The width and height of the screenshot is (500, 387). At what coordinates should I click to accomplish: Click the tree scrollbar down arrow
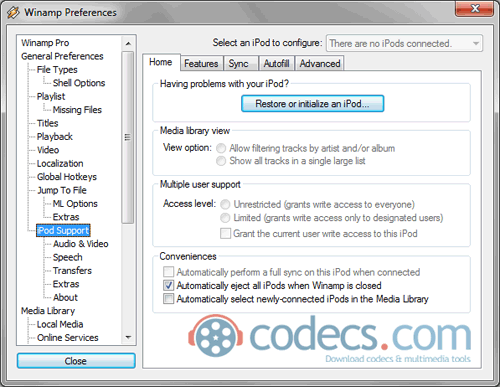click(x=128, y=337)
